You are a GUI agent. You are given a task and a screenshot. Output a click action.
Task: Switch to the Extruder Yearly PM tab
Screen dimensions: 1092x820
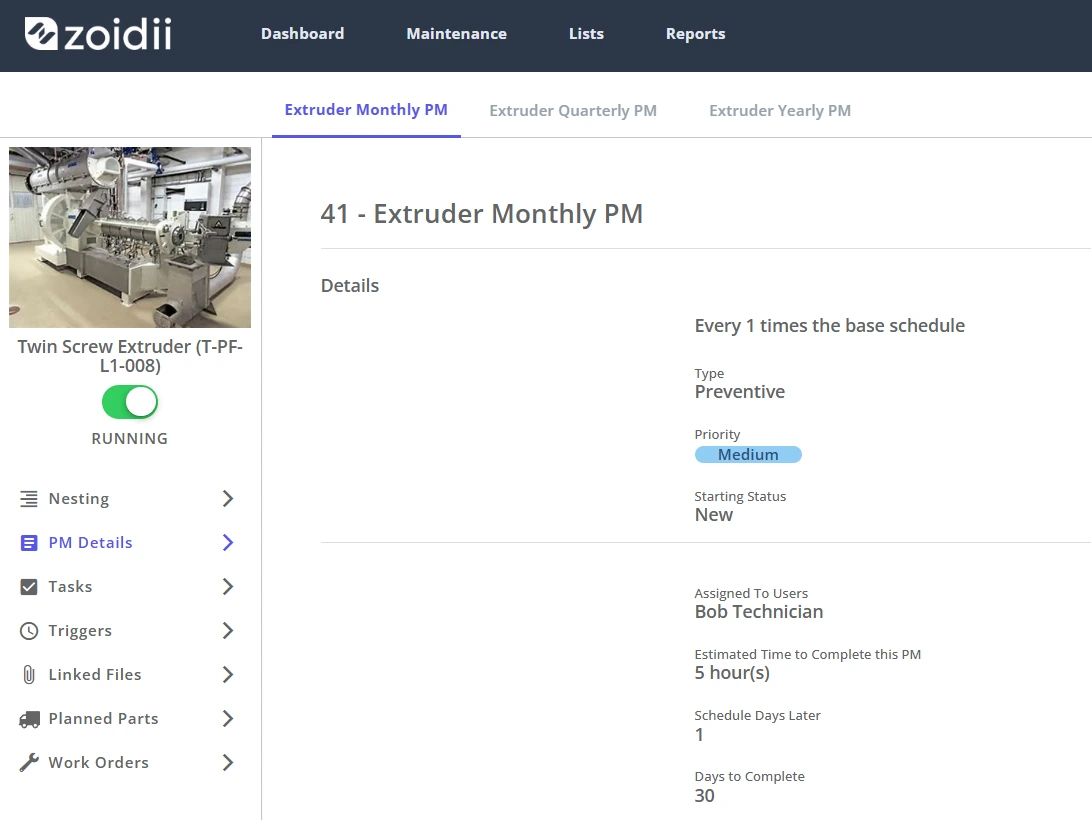coord(779,111)
